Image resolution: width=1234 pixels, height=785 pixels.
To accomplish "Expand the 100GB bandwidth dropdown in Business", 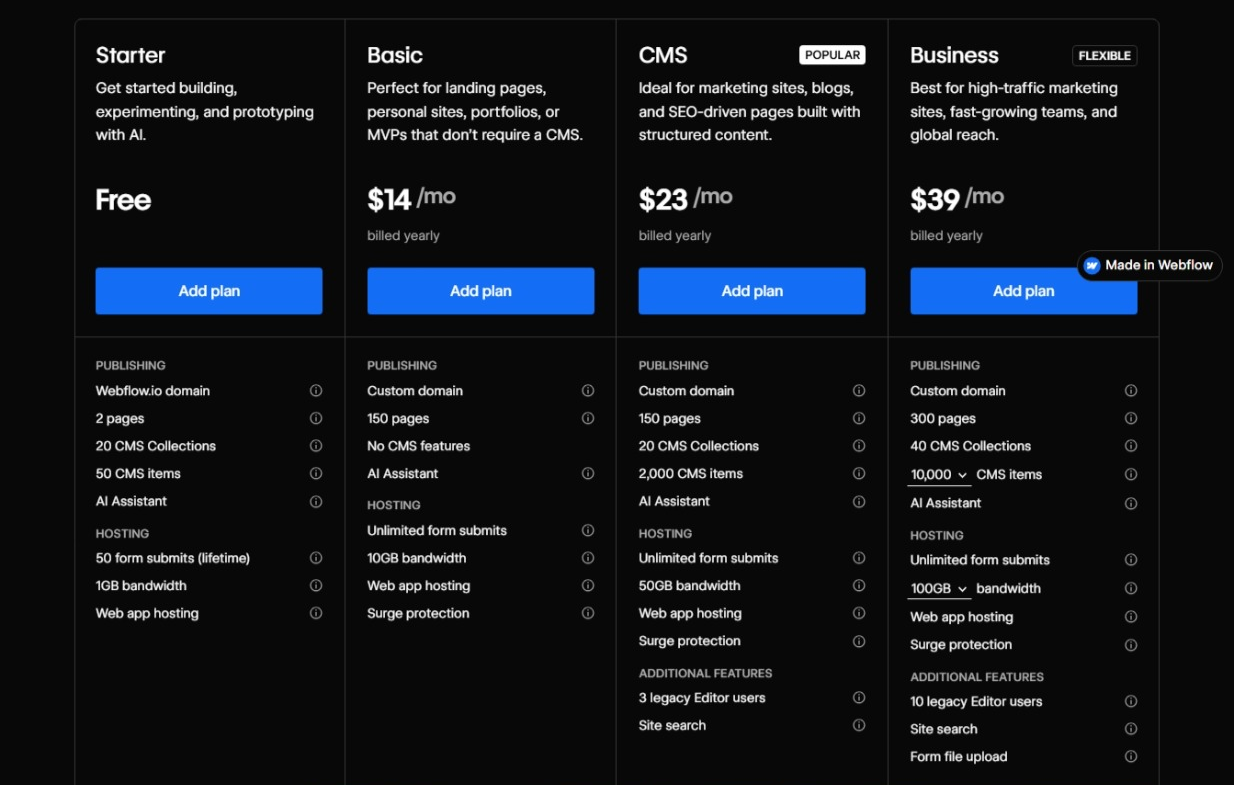I will click(938, 588).
